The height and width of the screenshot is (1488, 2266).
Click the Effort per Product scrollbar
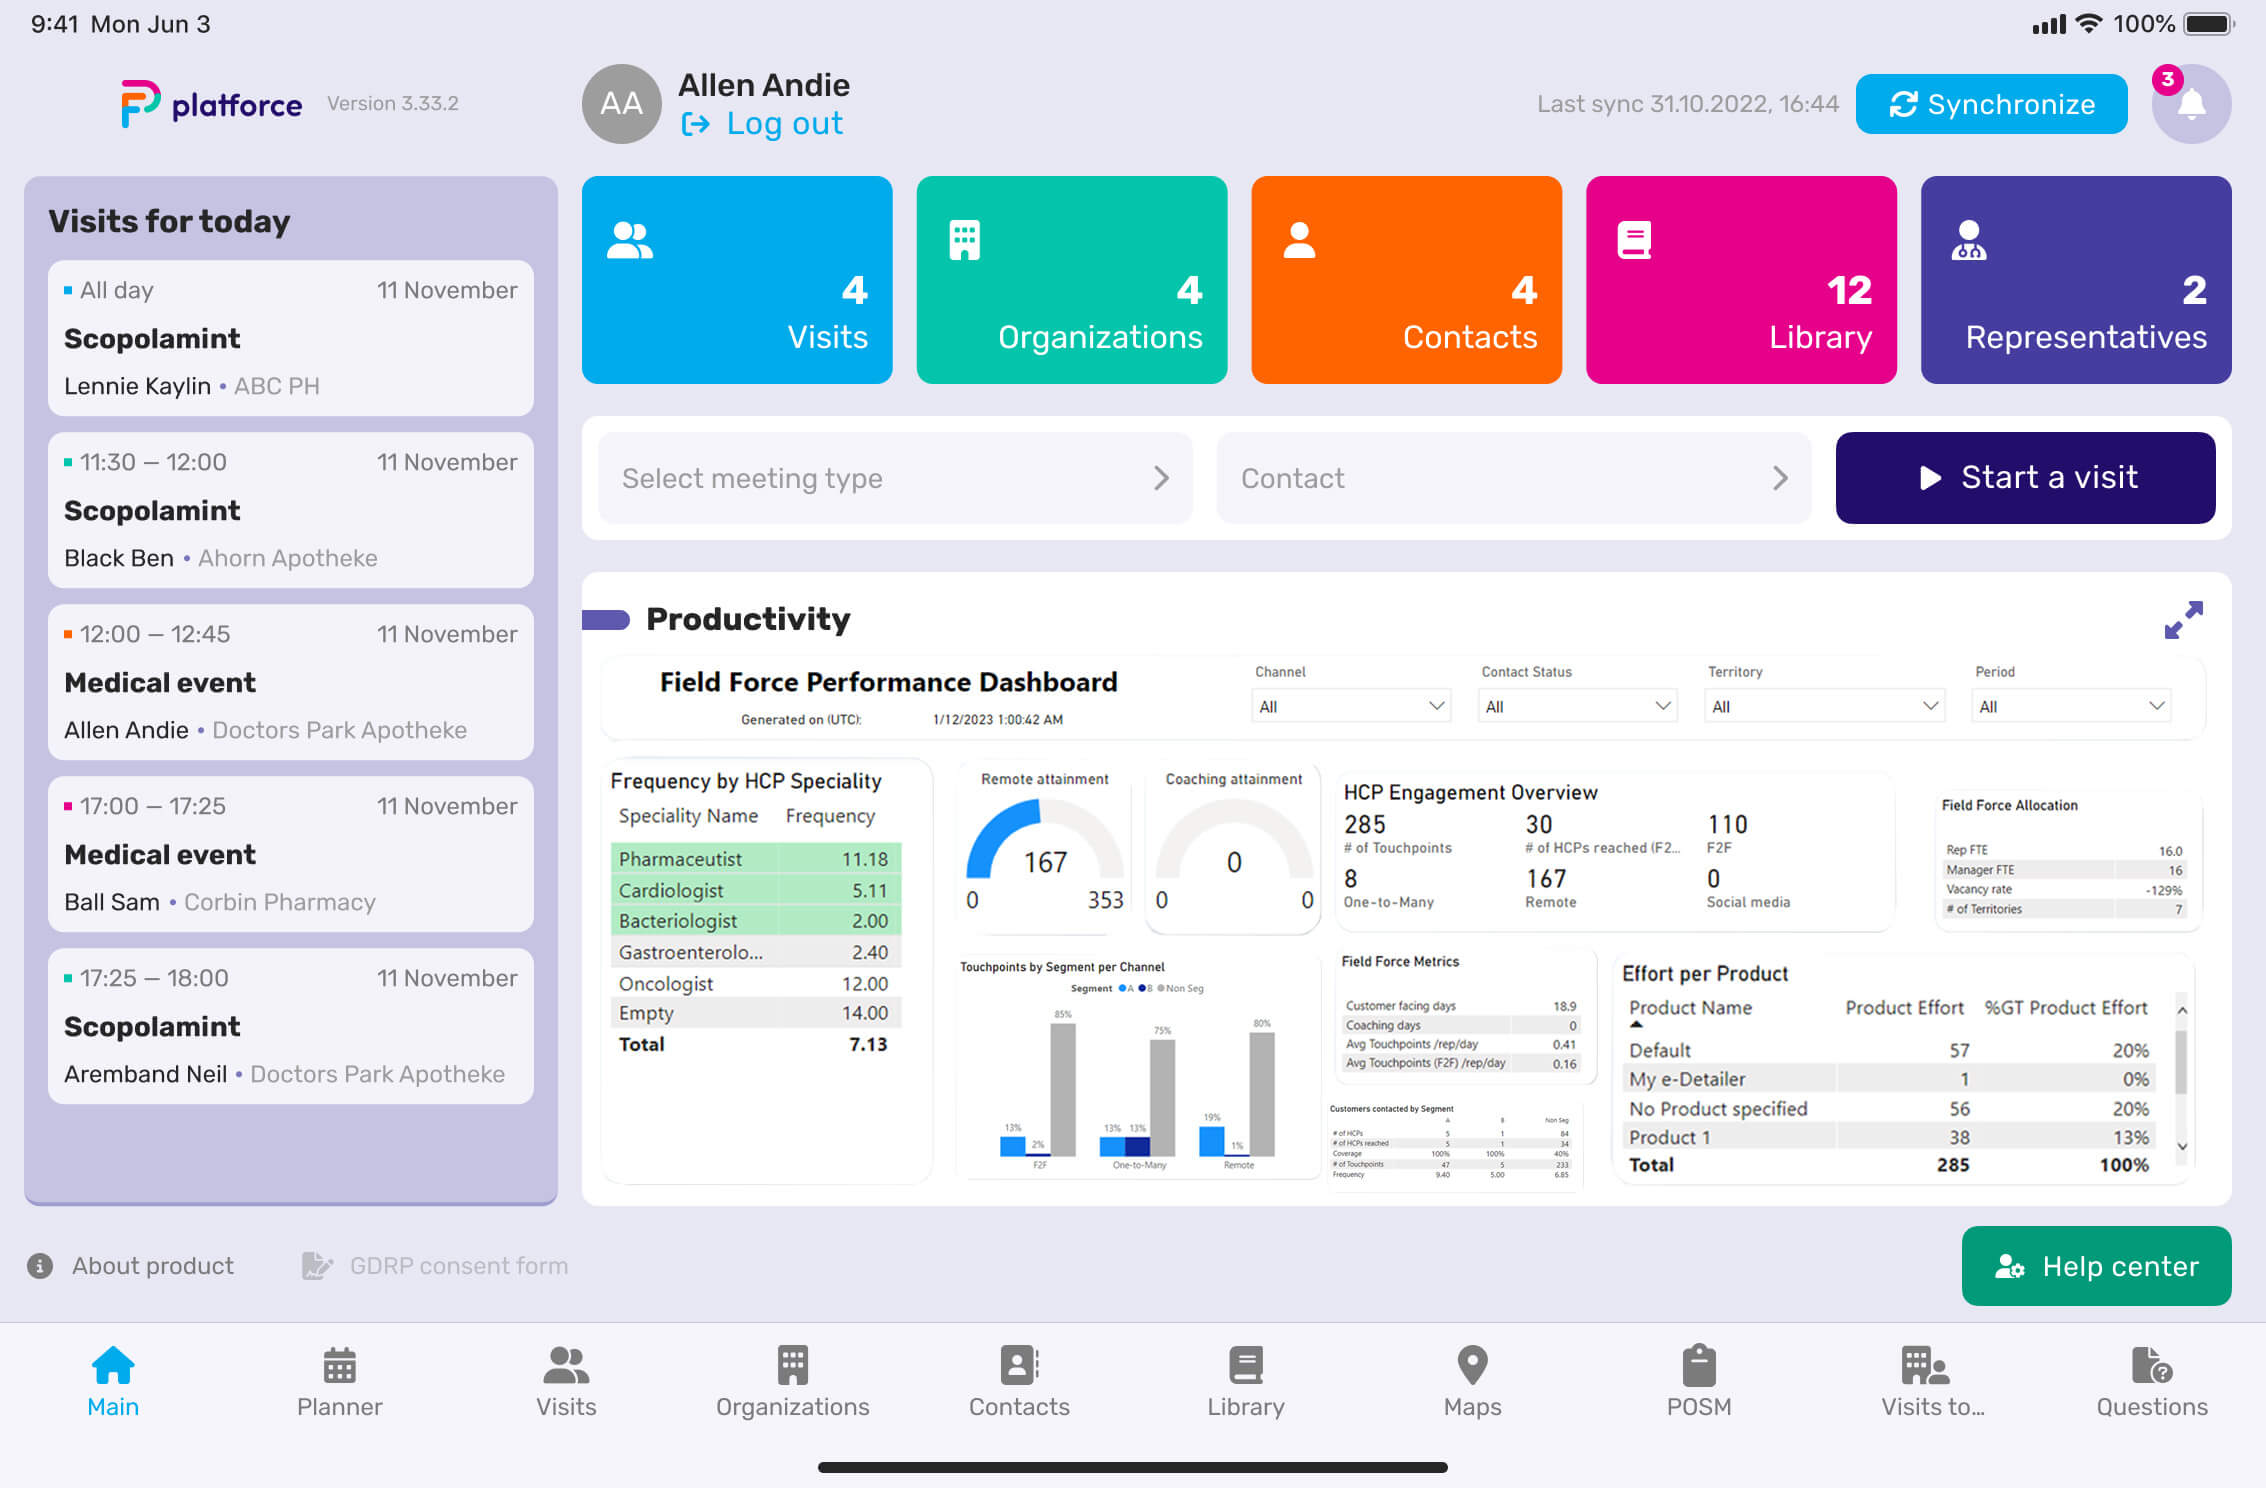pos(2182,1078)
